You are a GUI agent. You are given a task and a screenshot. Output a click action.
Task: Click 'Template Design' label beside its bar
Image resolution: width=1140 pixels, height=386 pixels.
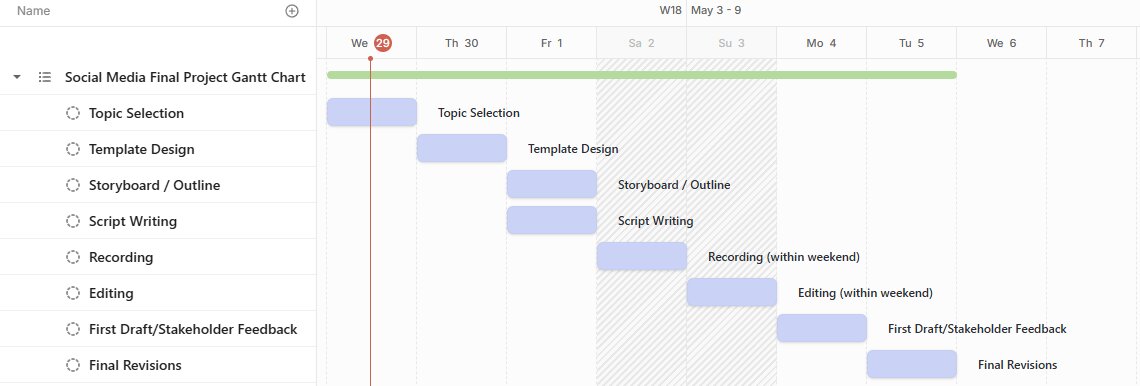[x=573, y=149]
